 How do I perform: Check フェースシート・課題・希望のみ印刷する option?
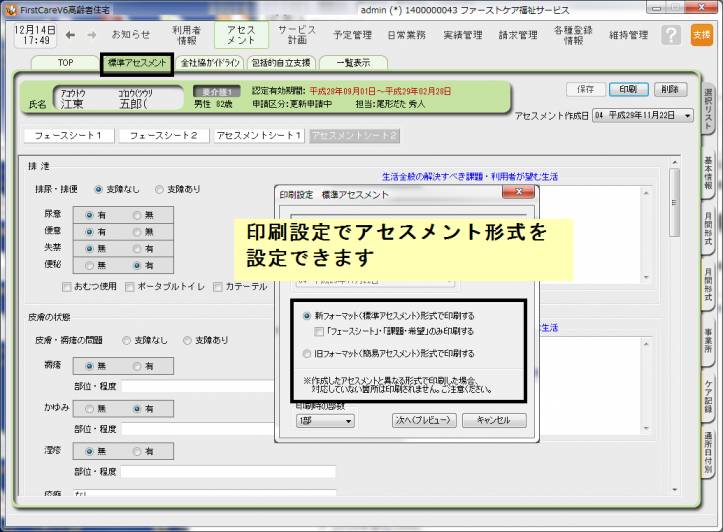point(319,331)
